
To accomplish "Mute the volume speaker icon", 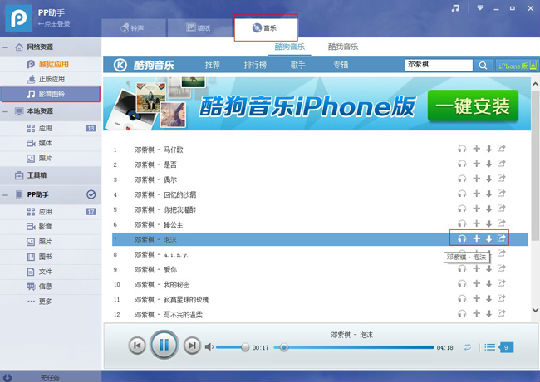I will point(209,347).
